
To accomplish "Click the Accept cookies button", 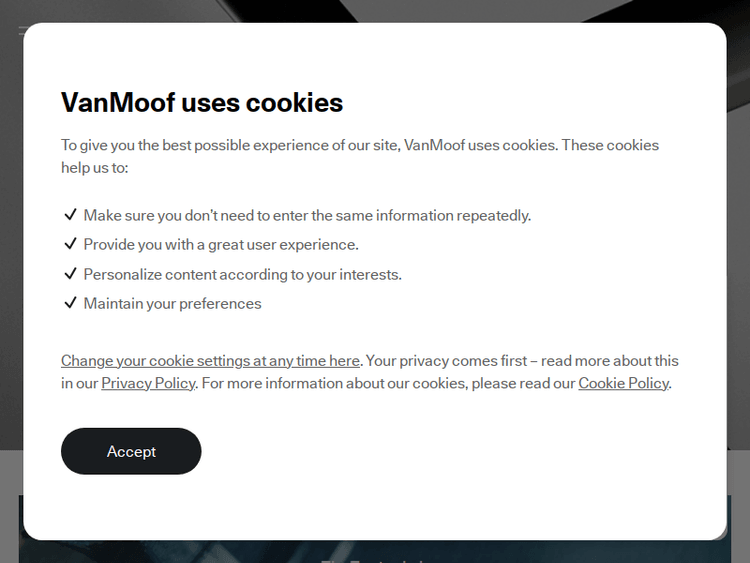I will pos(131,451).
